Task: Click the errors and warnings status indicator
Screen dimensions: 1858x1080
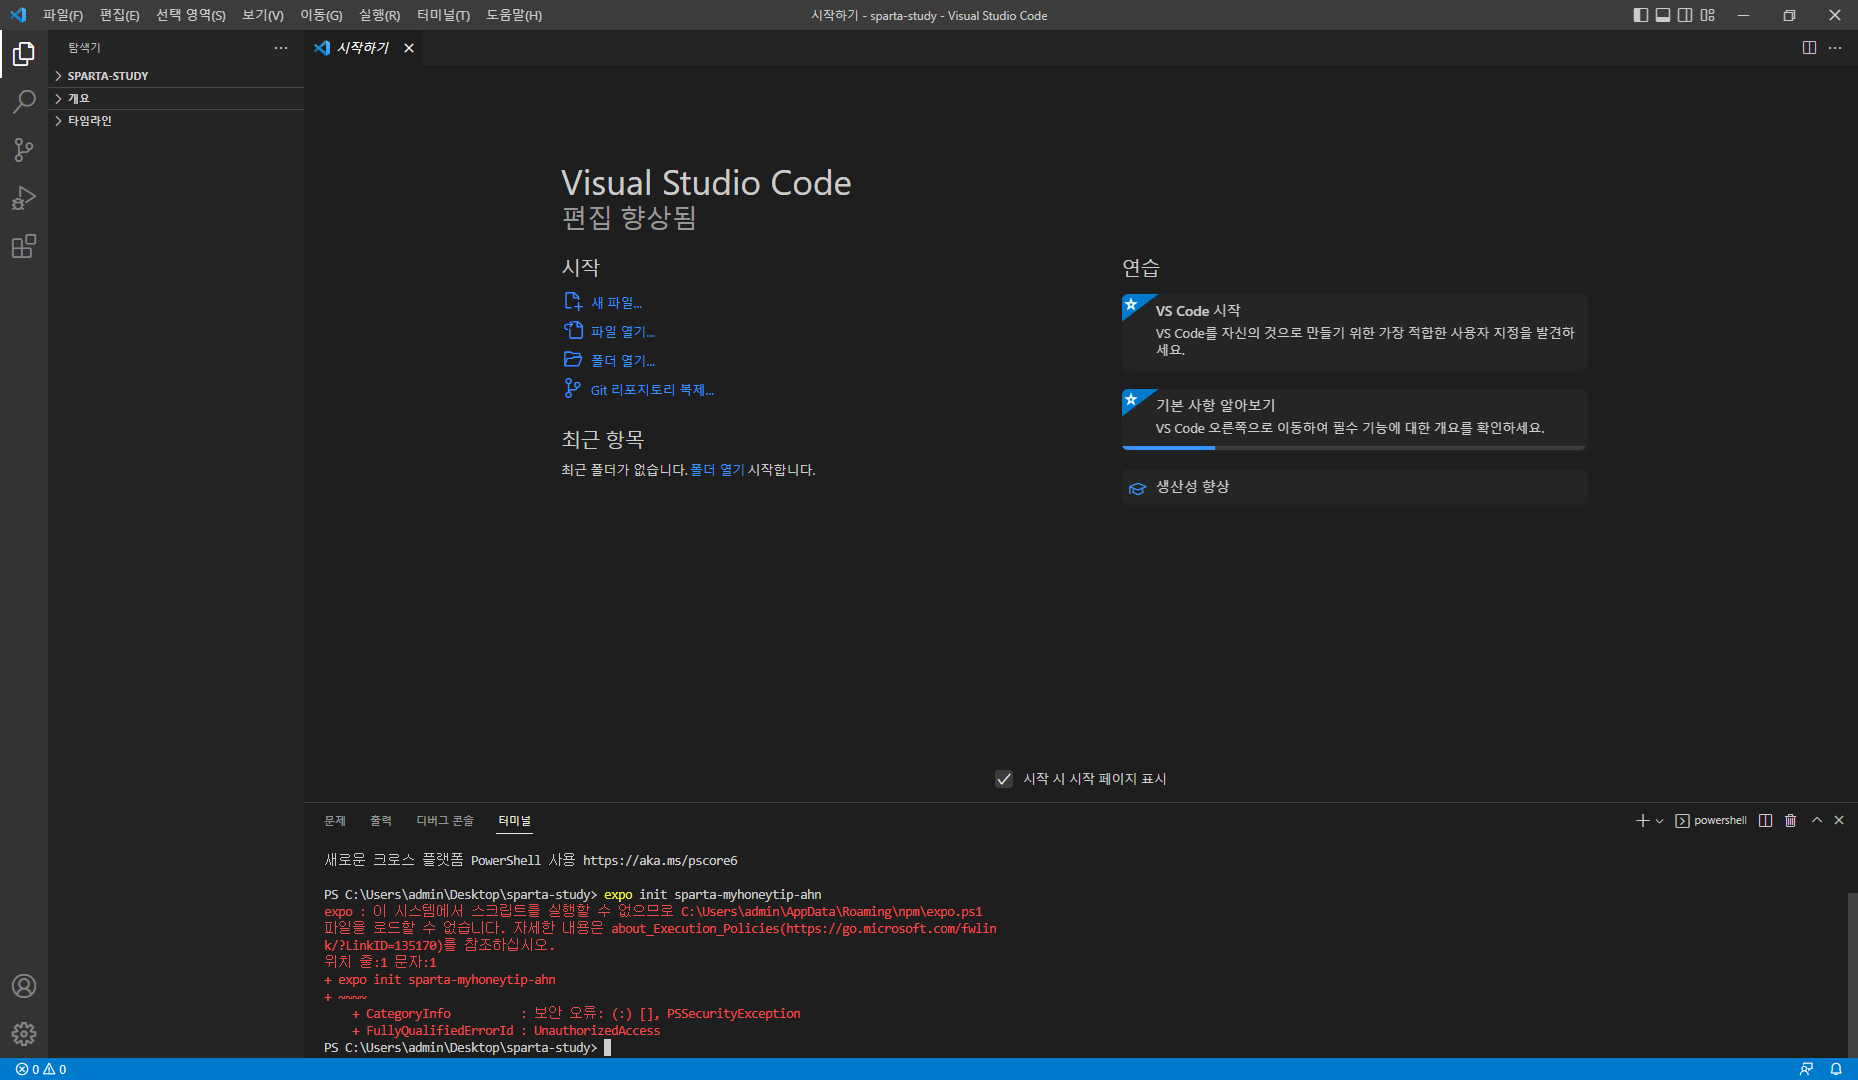Action: coord(41,1069)
